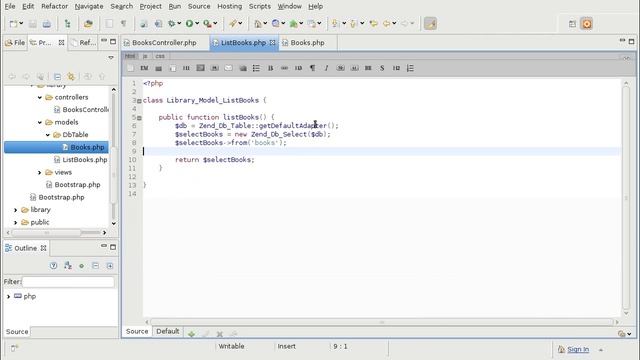The width and height of the screenshot is (640, 360).
Task: Click the editor vertical scrollbar
Action: [x=626, y=198]
